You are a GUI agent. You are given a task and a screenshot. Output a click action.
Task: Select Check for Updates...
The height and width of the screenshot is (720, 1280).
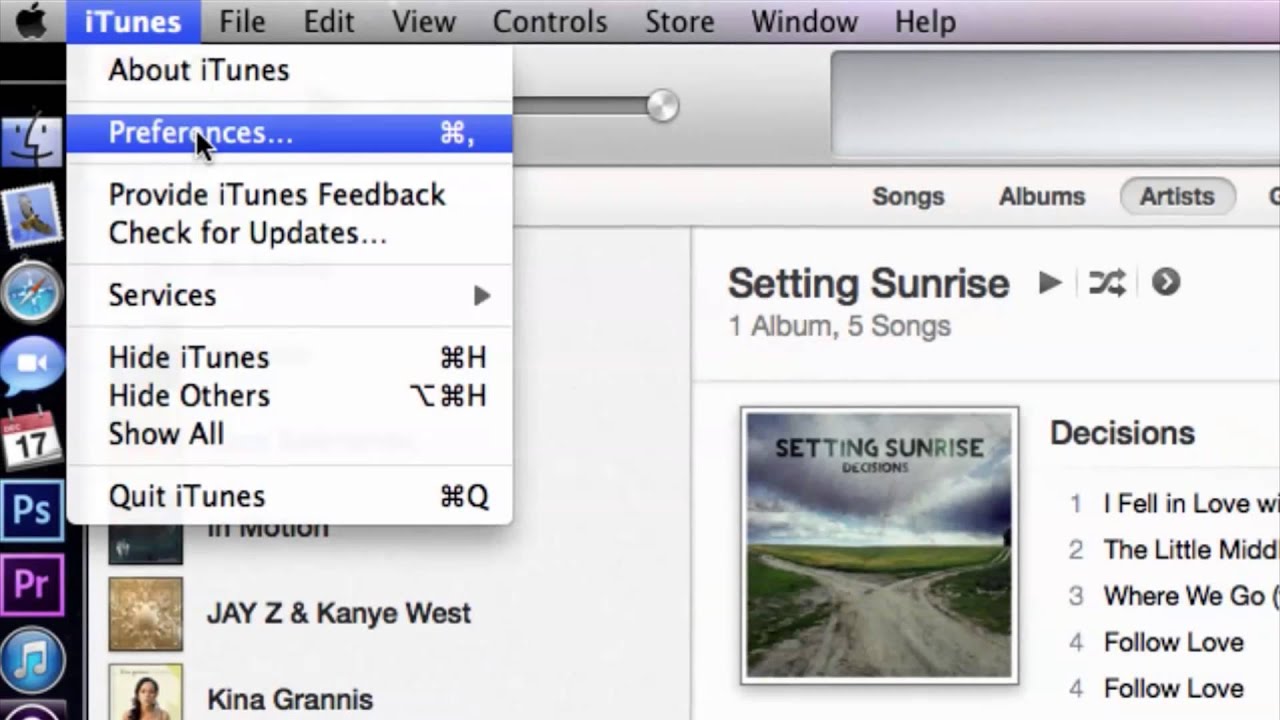pyautogui.click(x=289, y=234)
